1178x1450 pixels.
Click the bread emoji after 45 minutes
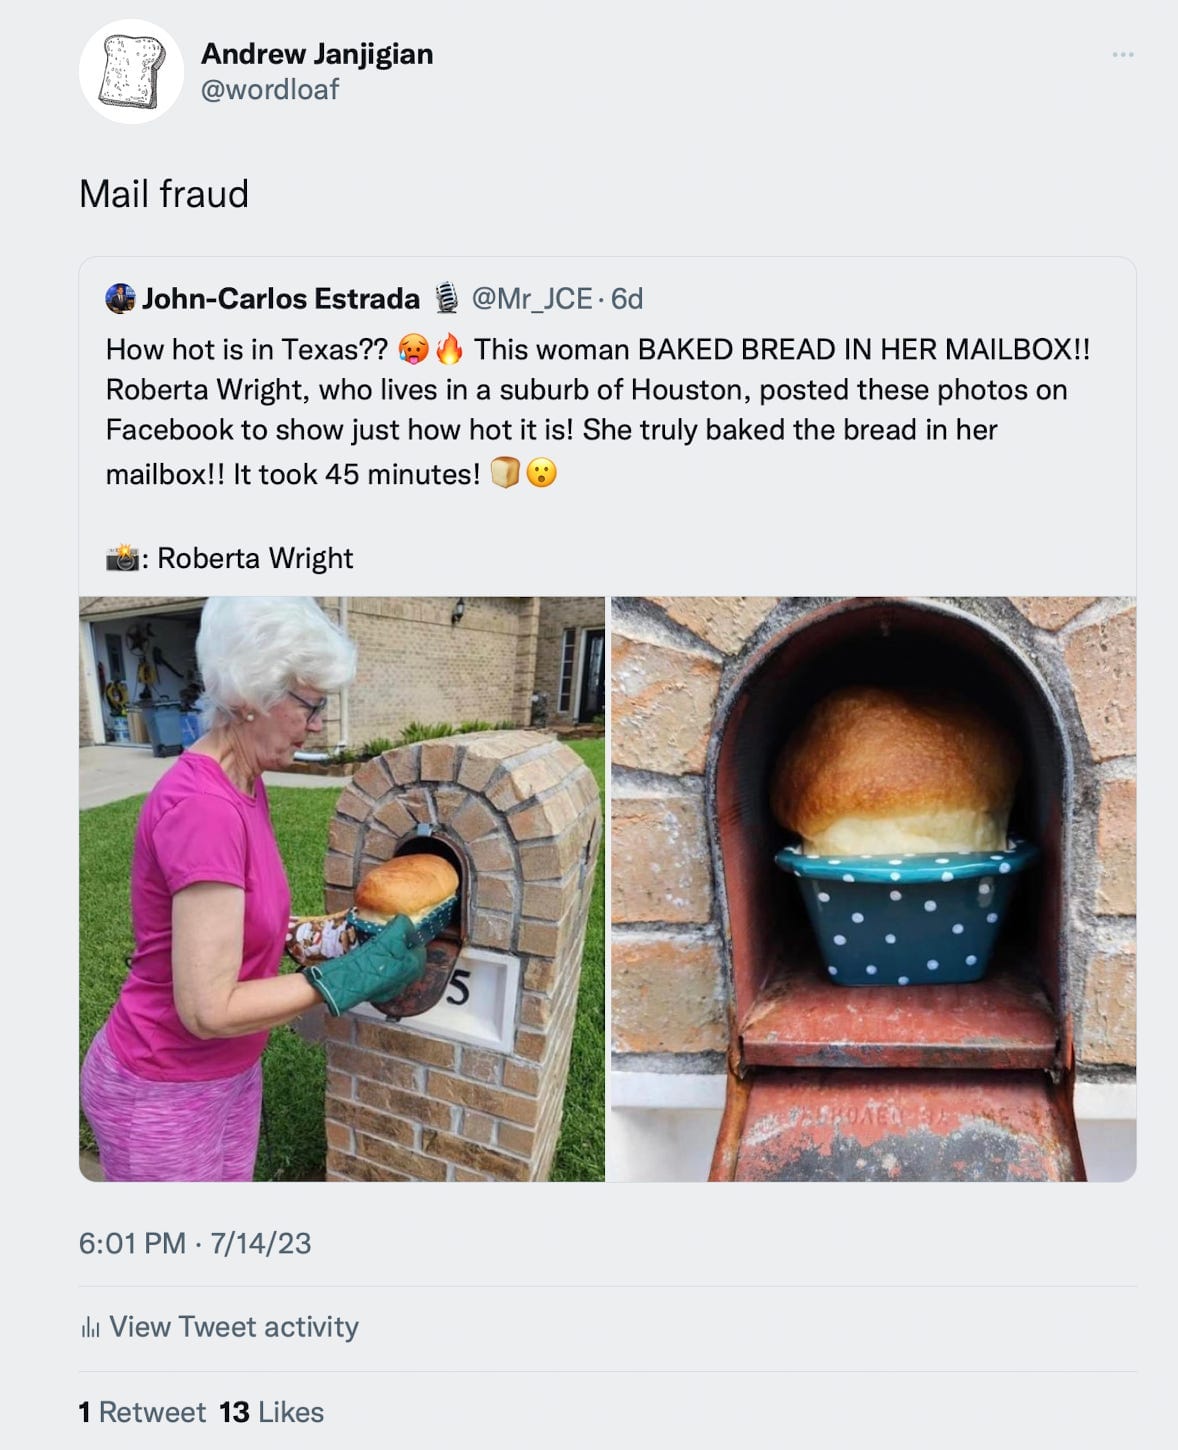click(505, 472)
